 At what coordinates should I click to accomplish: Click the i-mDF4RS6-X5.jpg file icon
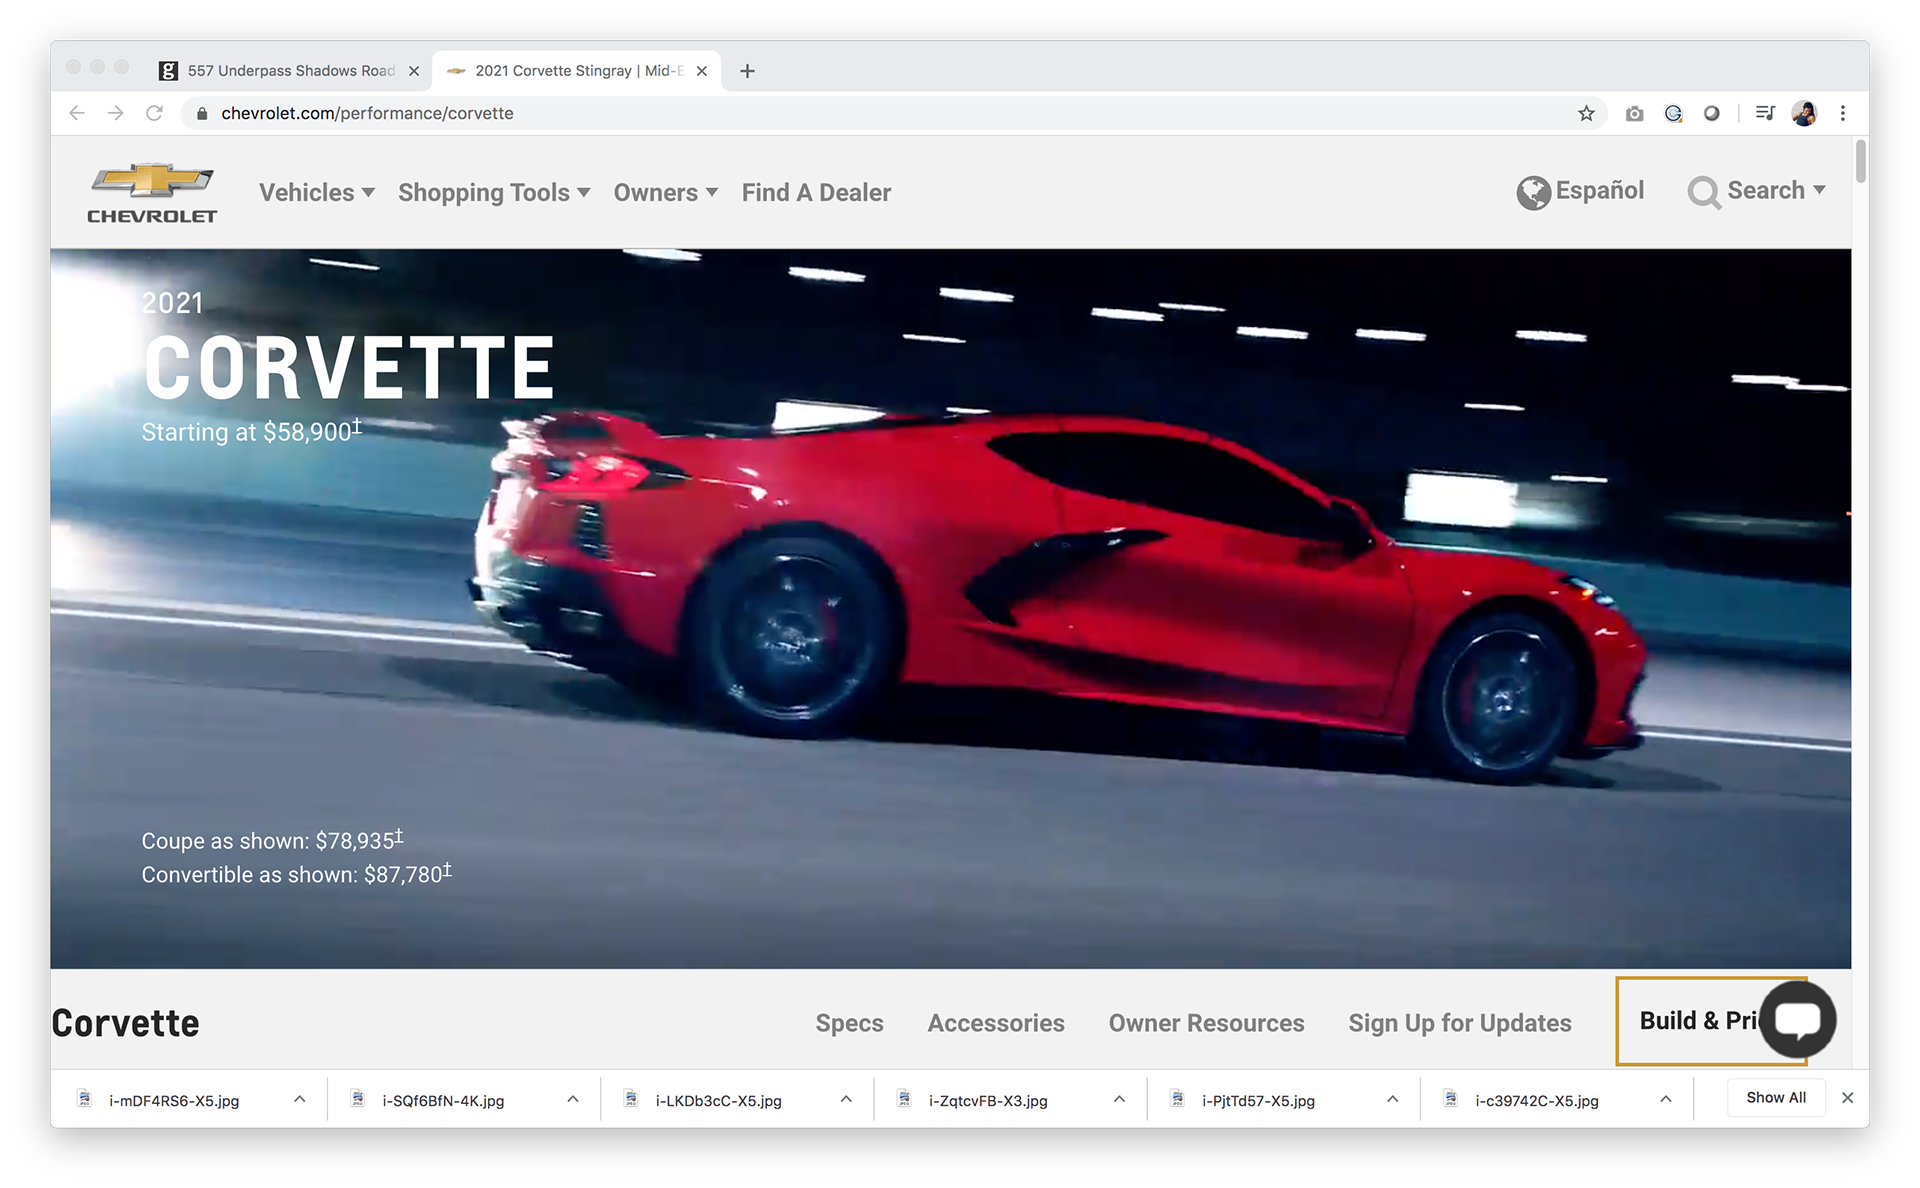point(85,1099)
